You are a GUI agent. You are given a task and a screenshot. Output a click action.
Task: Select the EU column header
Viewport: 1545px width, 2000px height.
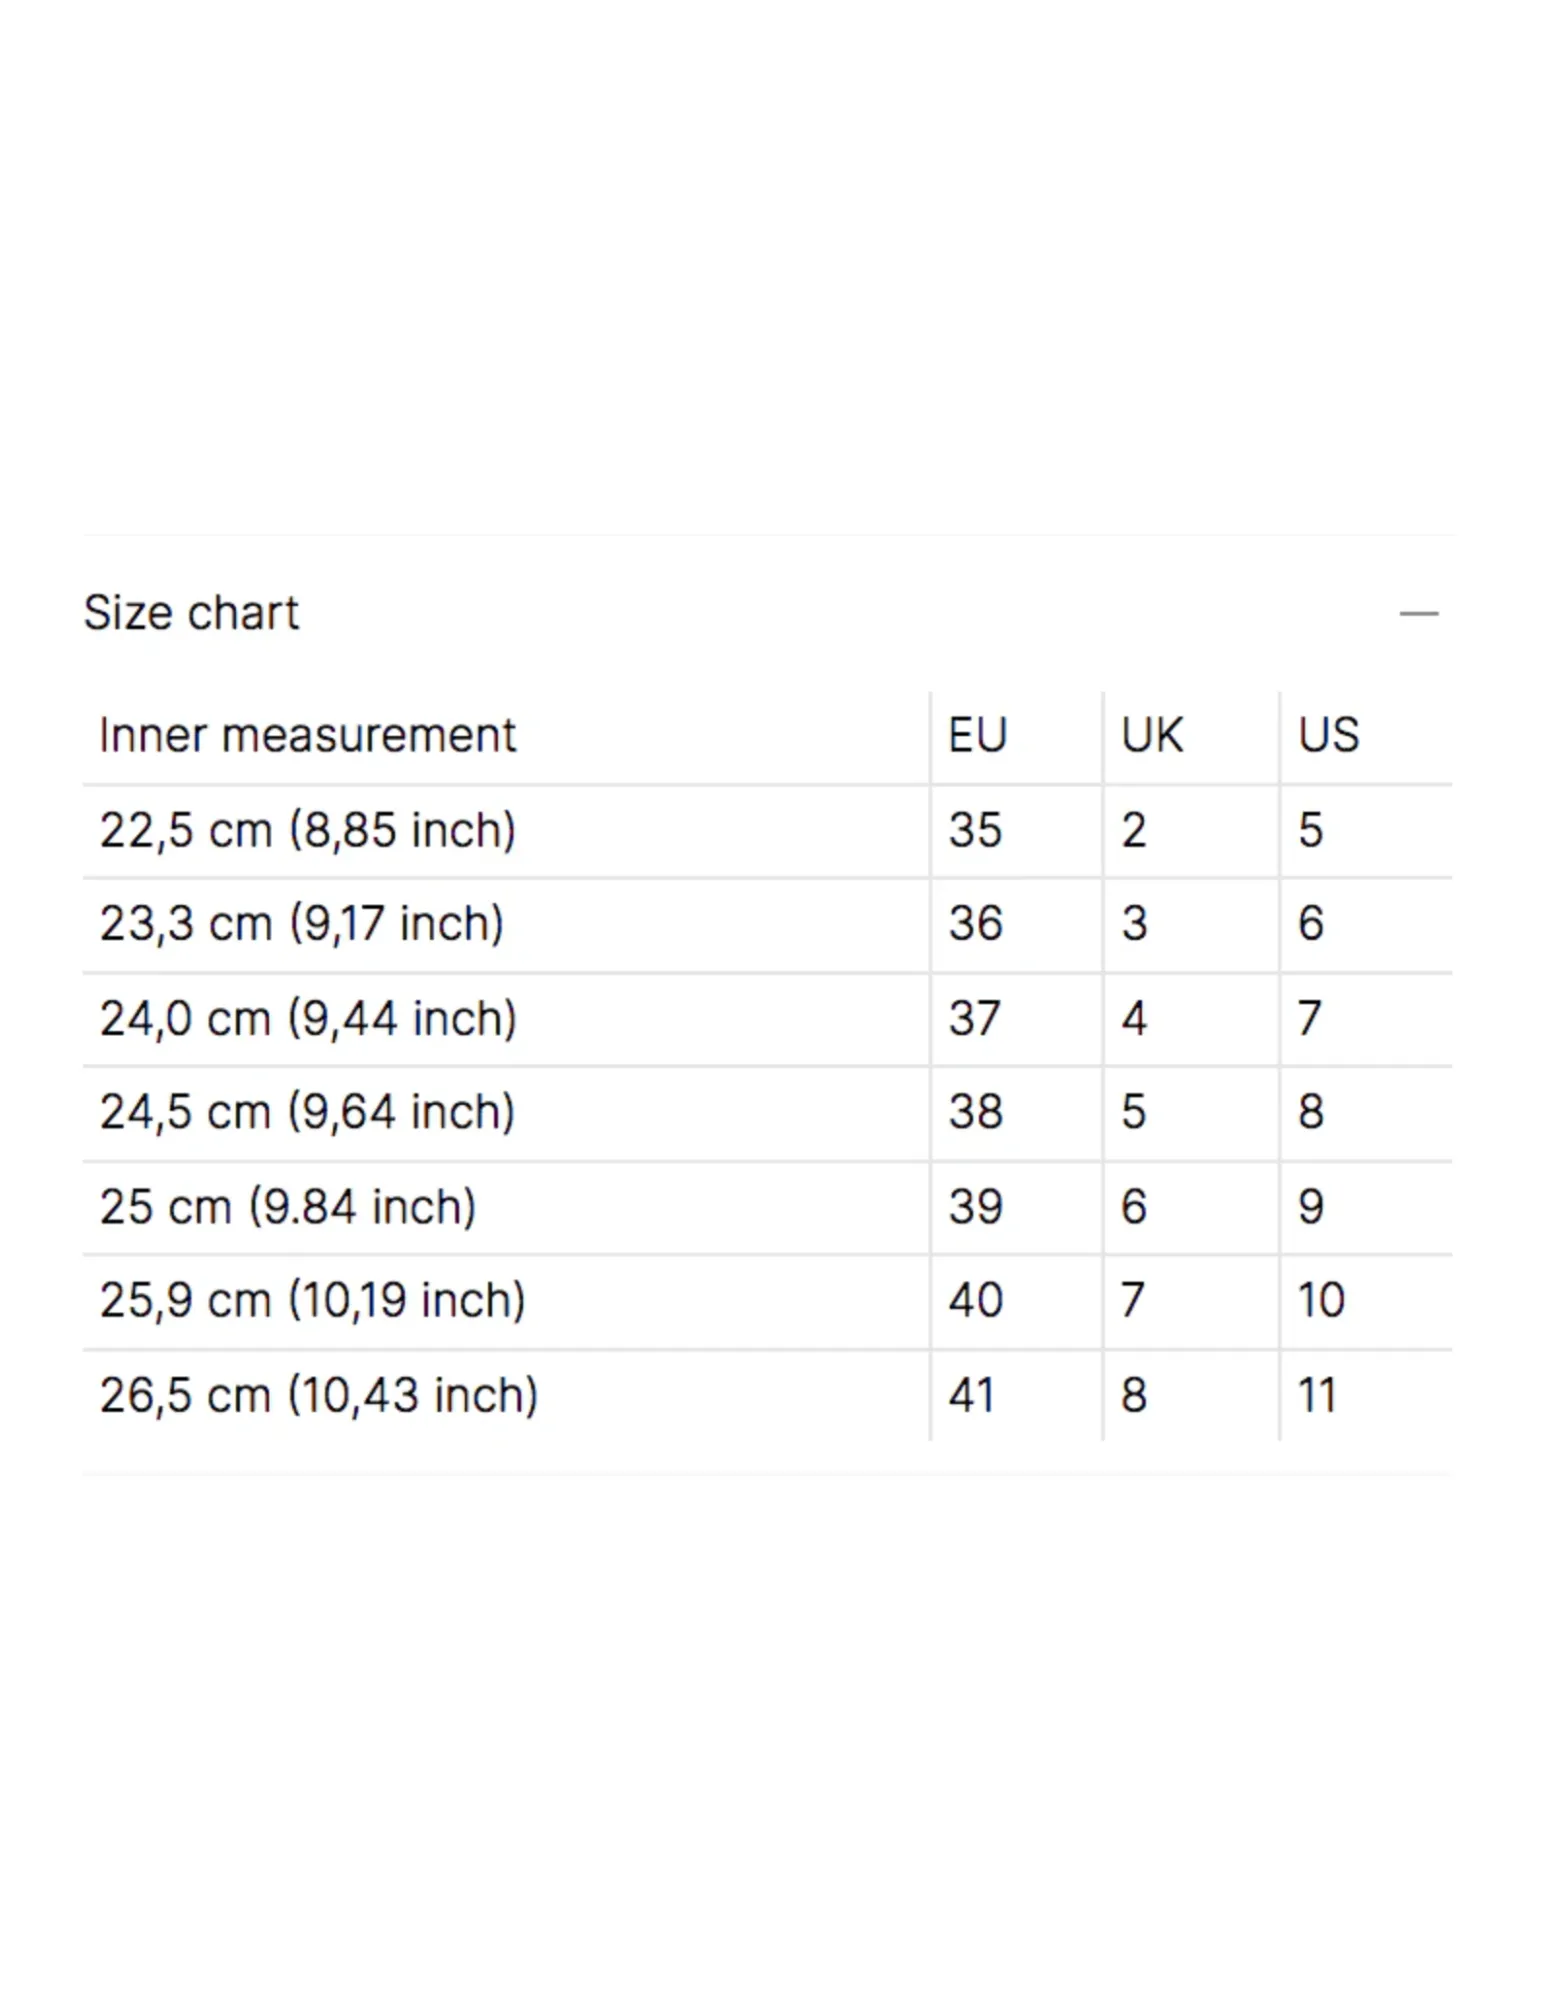point(977,735)
